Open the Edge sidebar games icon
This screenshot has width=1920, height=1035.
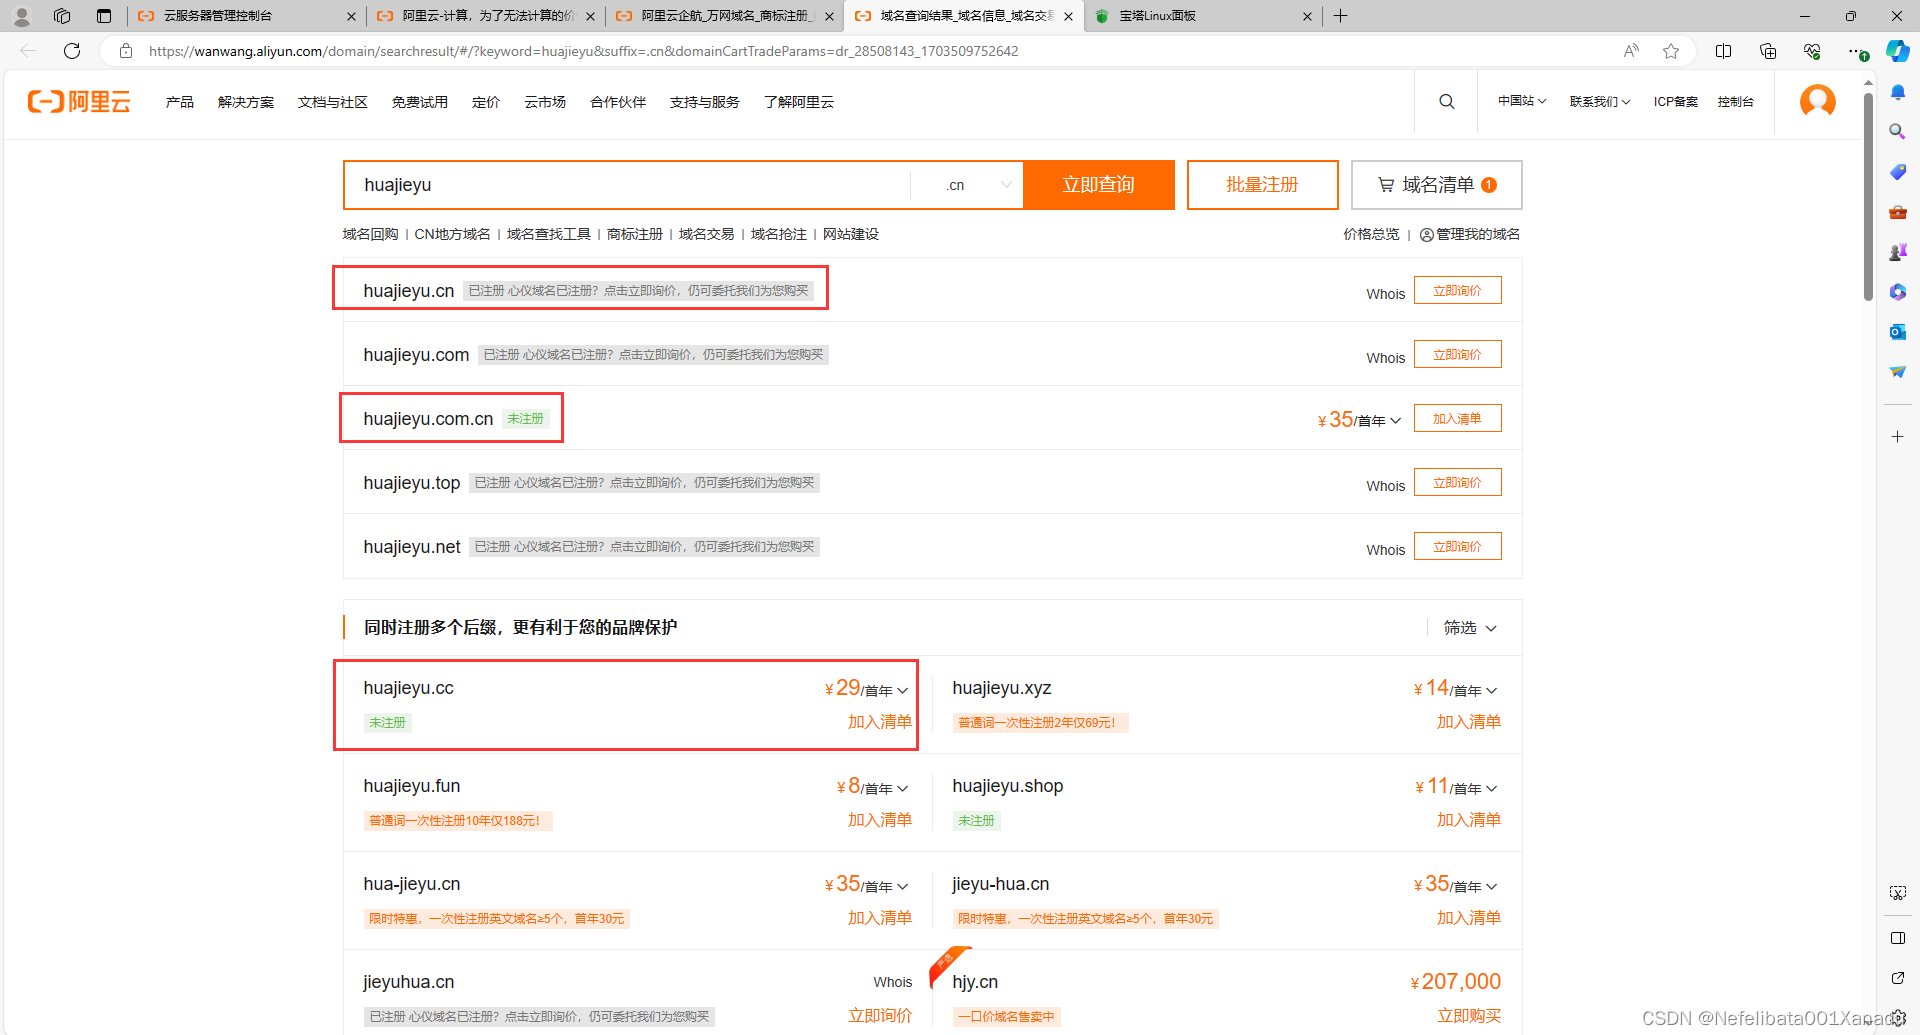click(x=1897, y=252)
